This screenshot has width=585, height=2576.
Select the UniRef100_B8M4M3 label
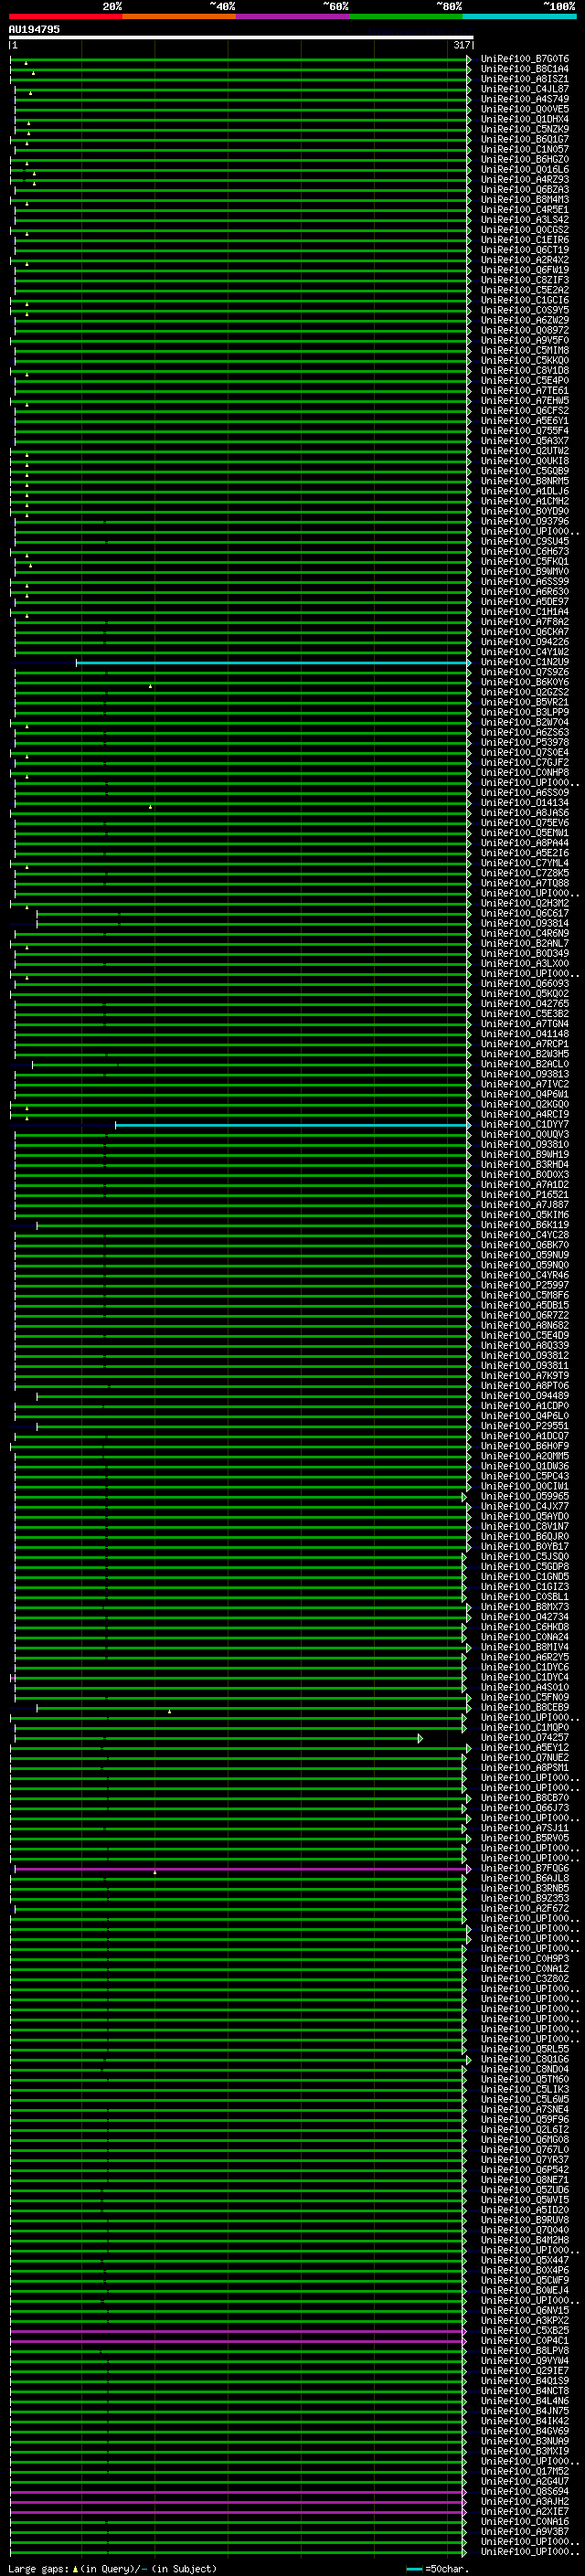525,199
